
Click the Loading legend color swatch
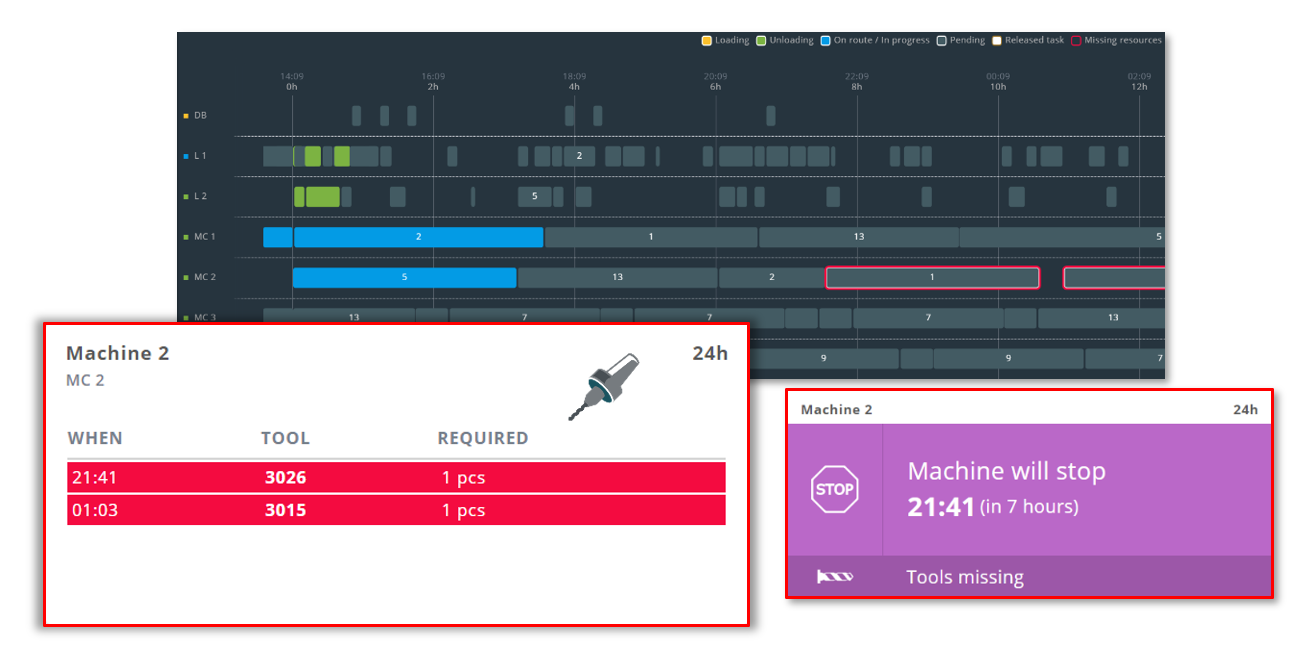click(x=707, y=41)
